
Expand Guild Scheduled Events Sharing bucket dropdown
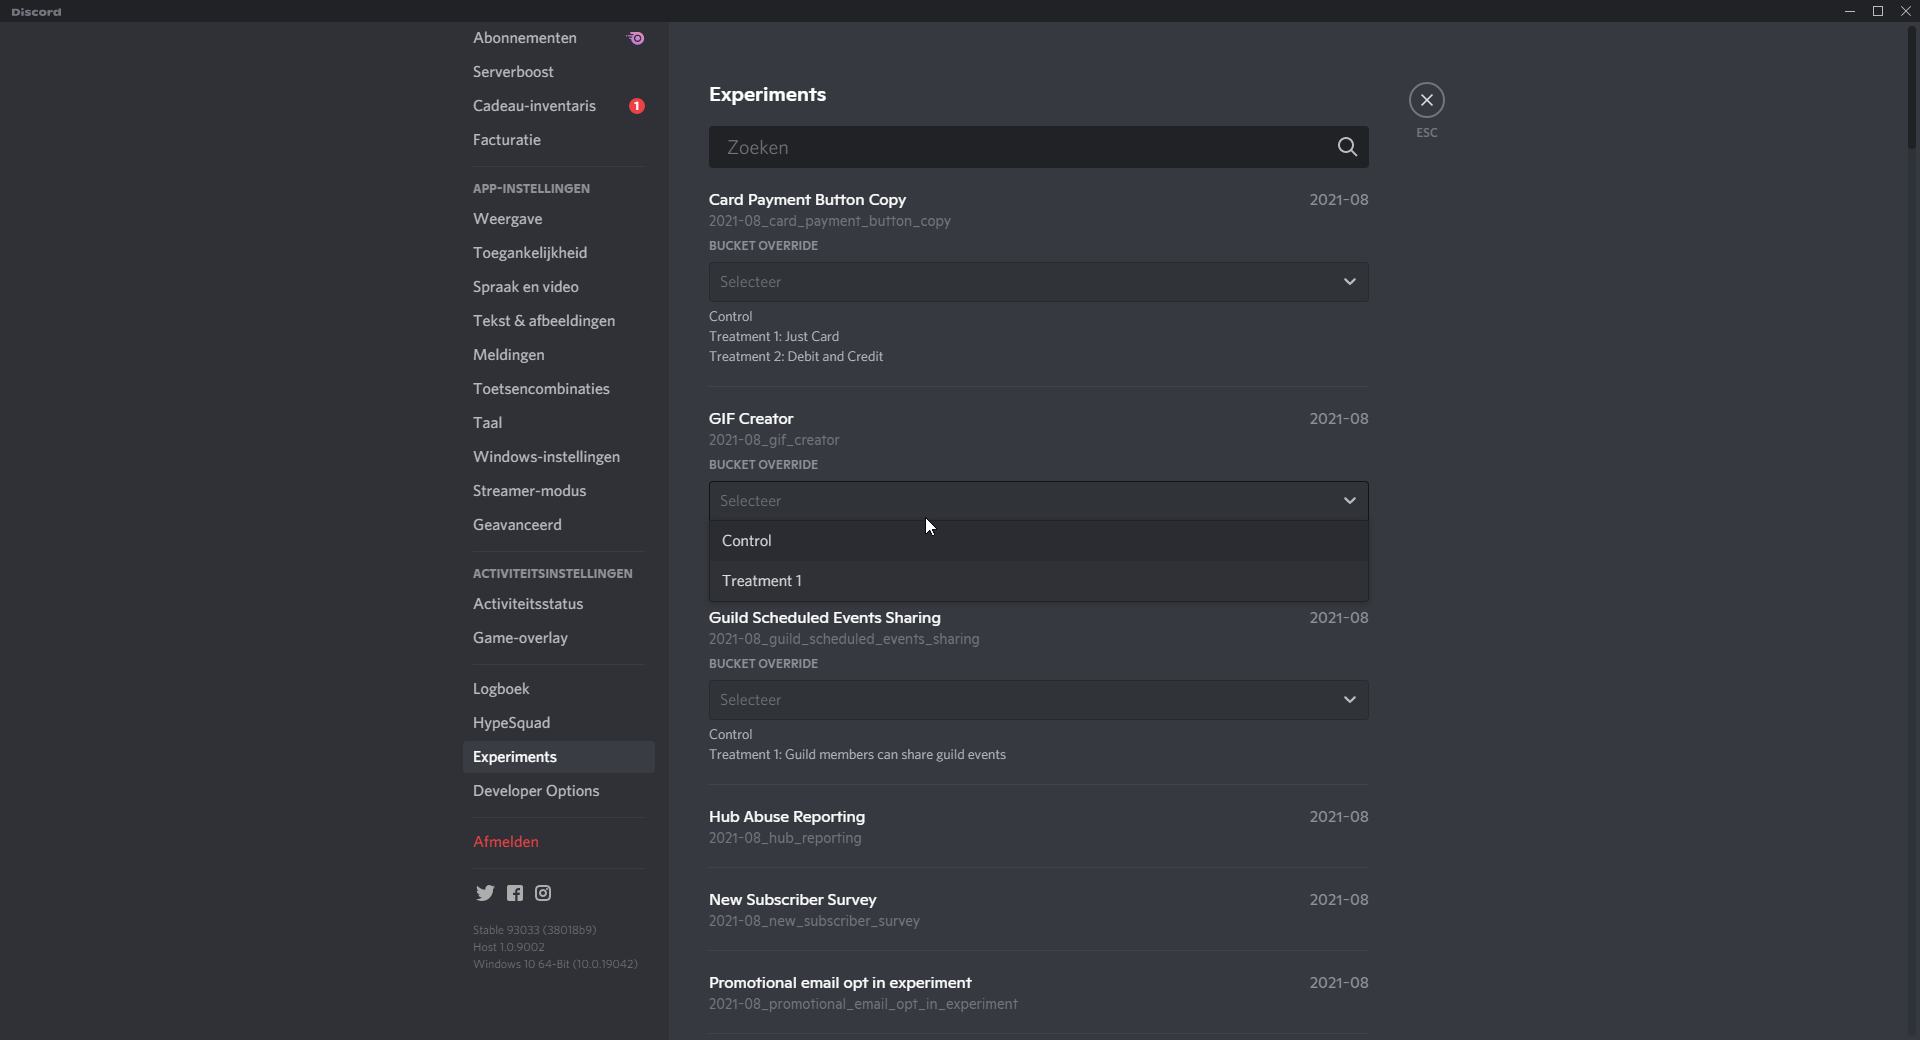point(1038,700)
